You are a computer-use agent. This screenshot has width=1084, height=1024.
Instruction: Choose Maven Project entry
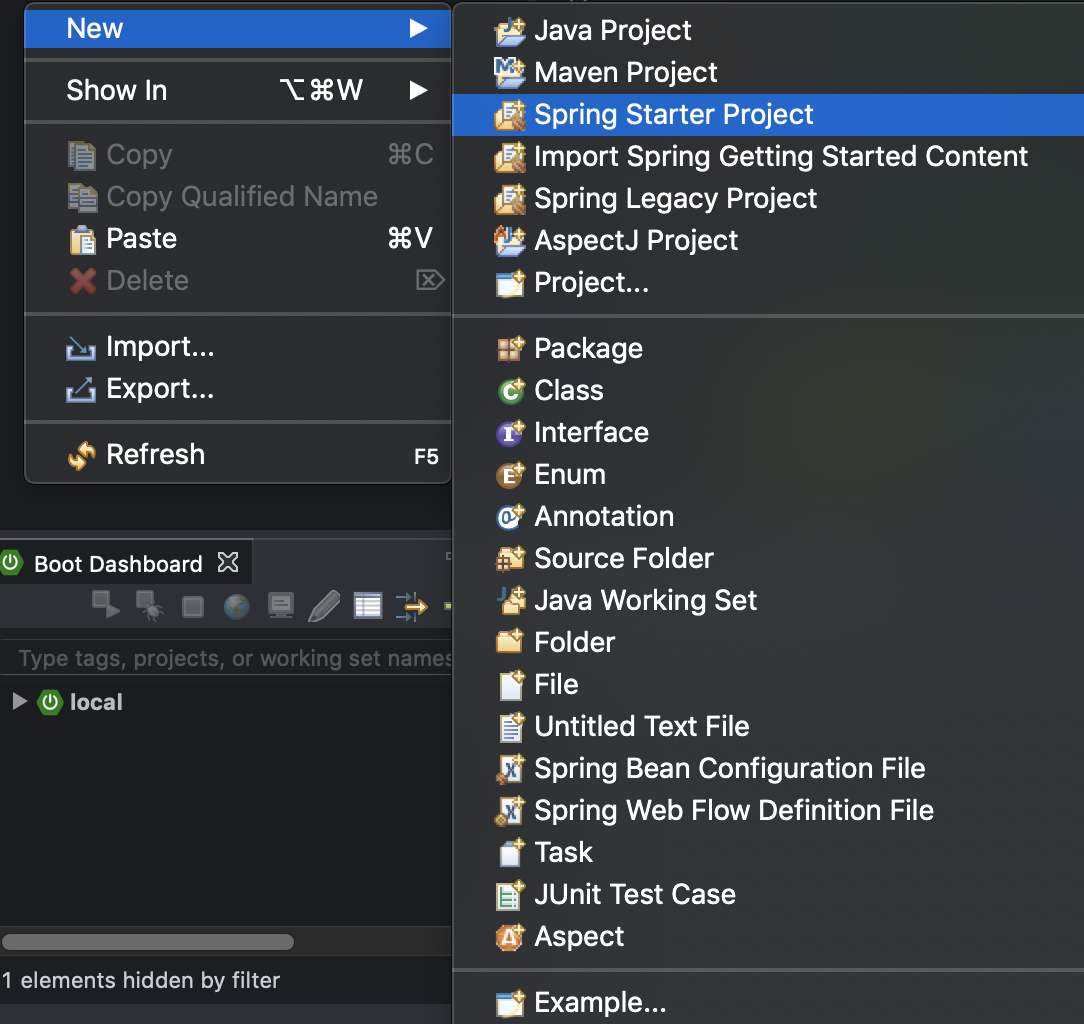(x=768, y=73)
